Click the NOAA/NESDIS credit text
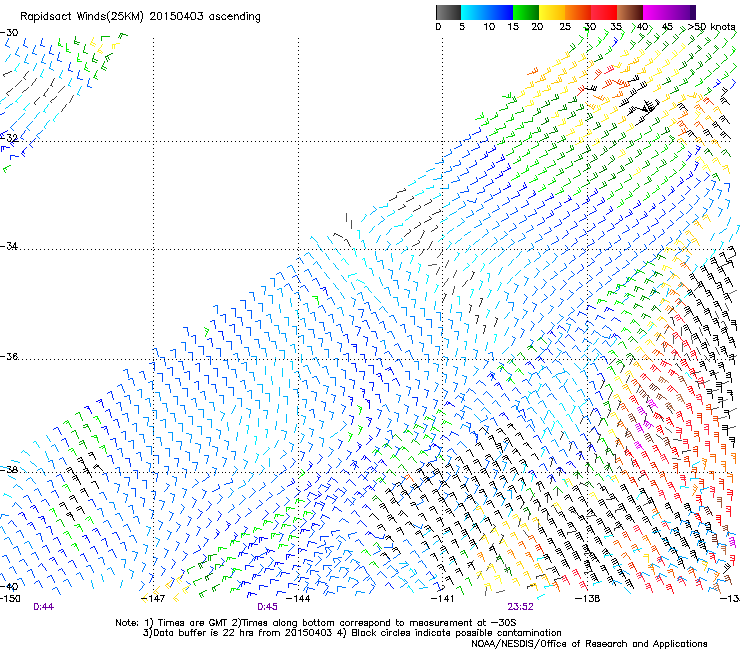 click(x=589, y=644)
